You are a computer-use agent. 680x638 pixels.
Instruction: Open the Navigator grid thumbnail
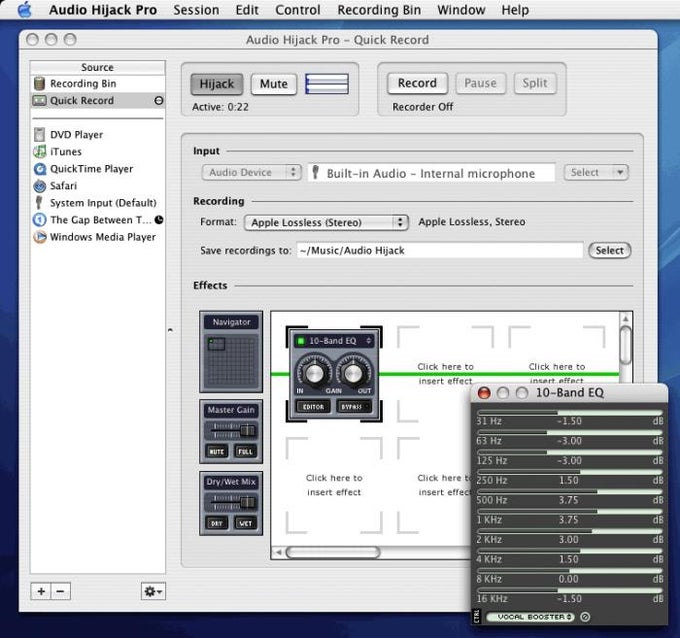point(231,361)
